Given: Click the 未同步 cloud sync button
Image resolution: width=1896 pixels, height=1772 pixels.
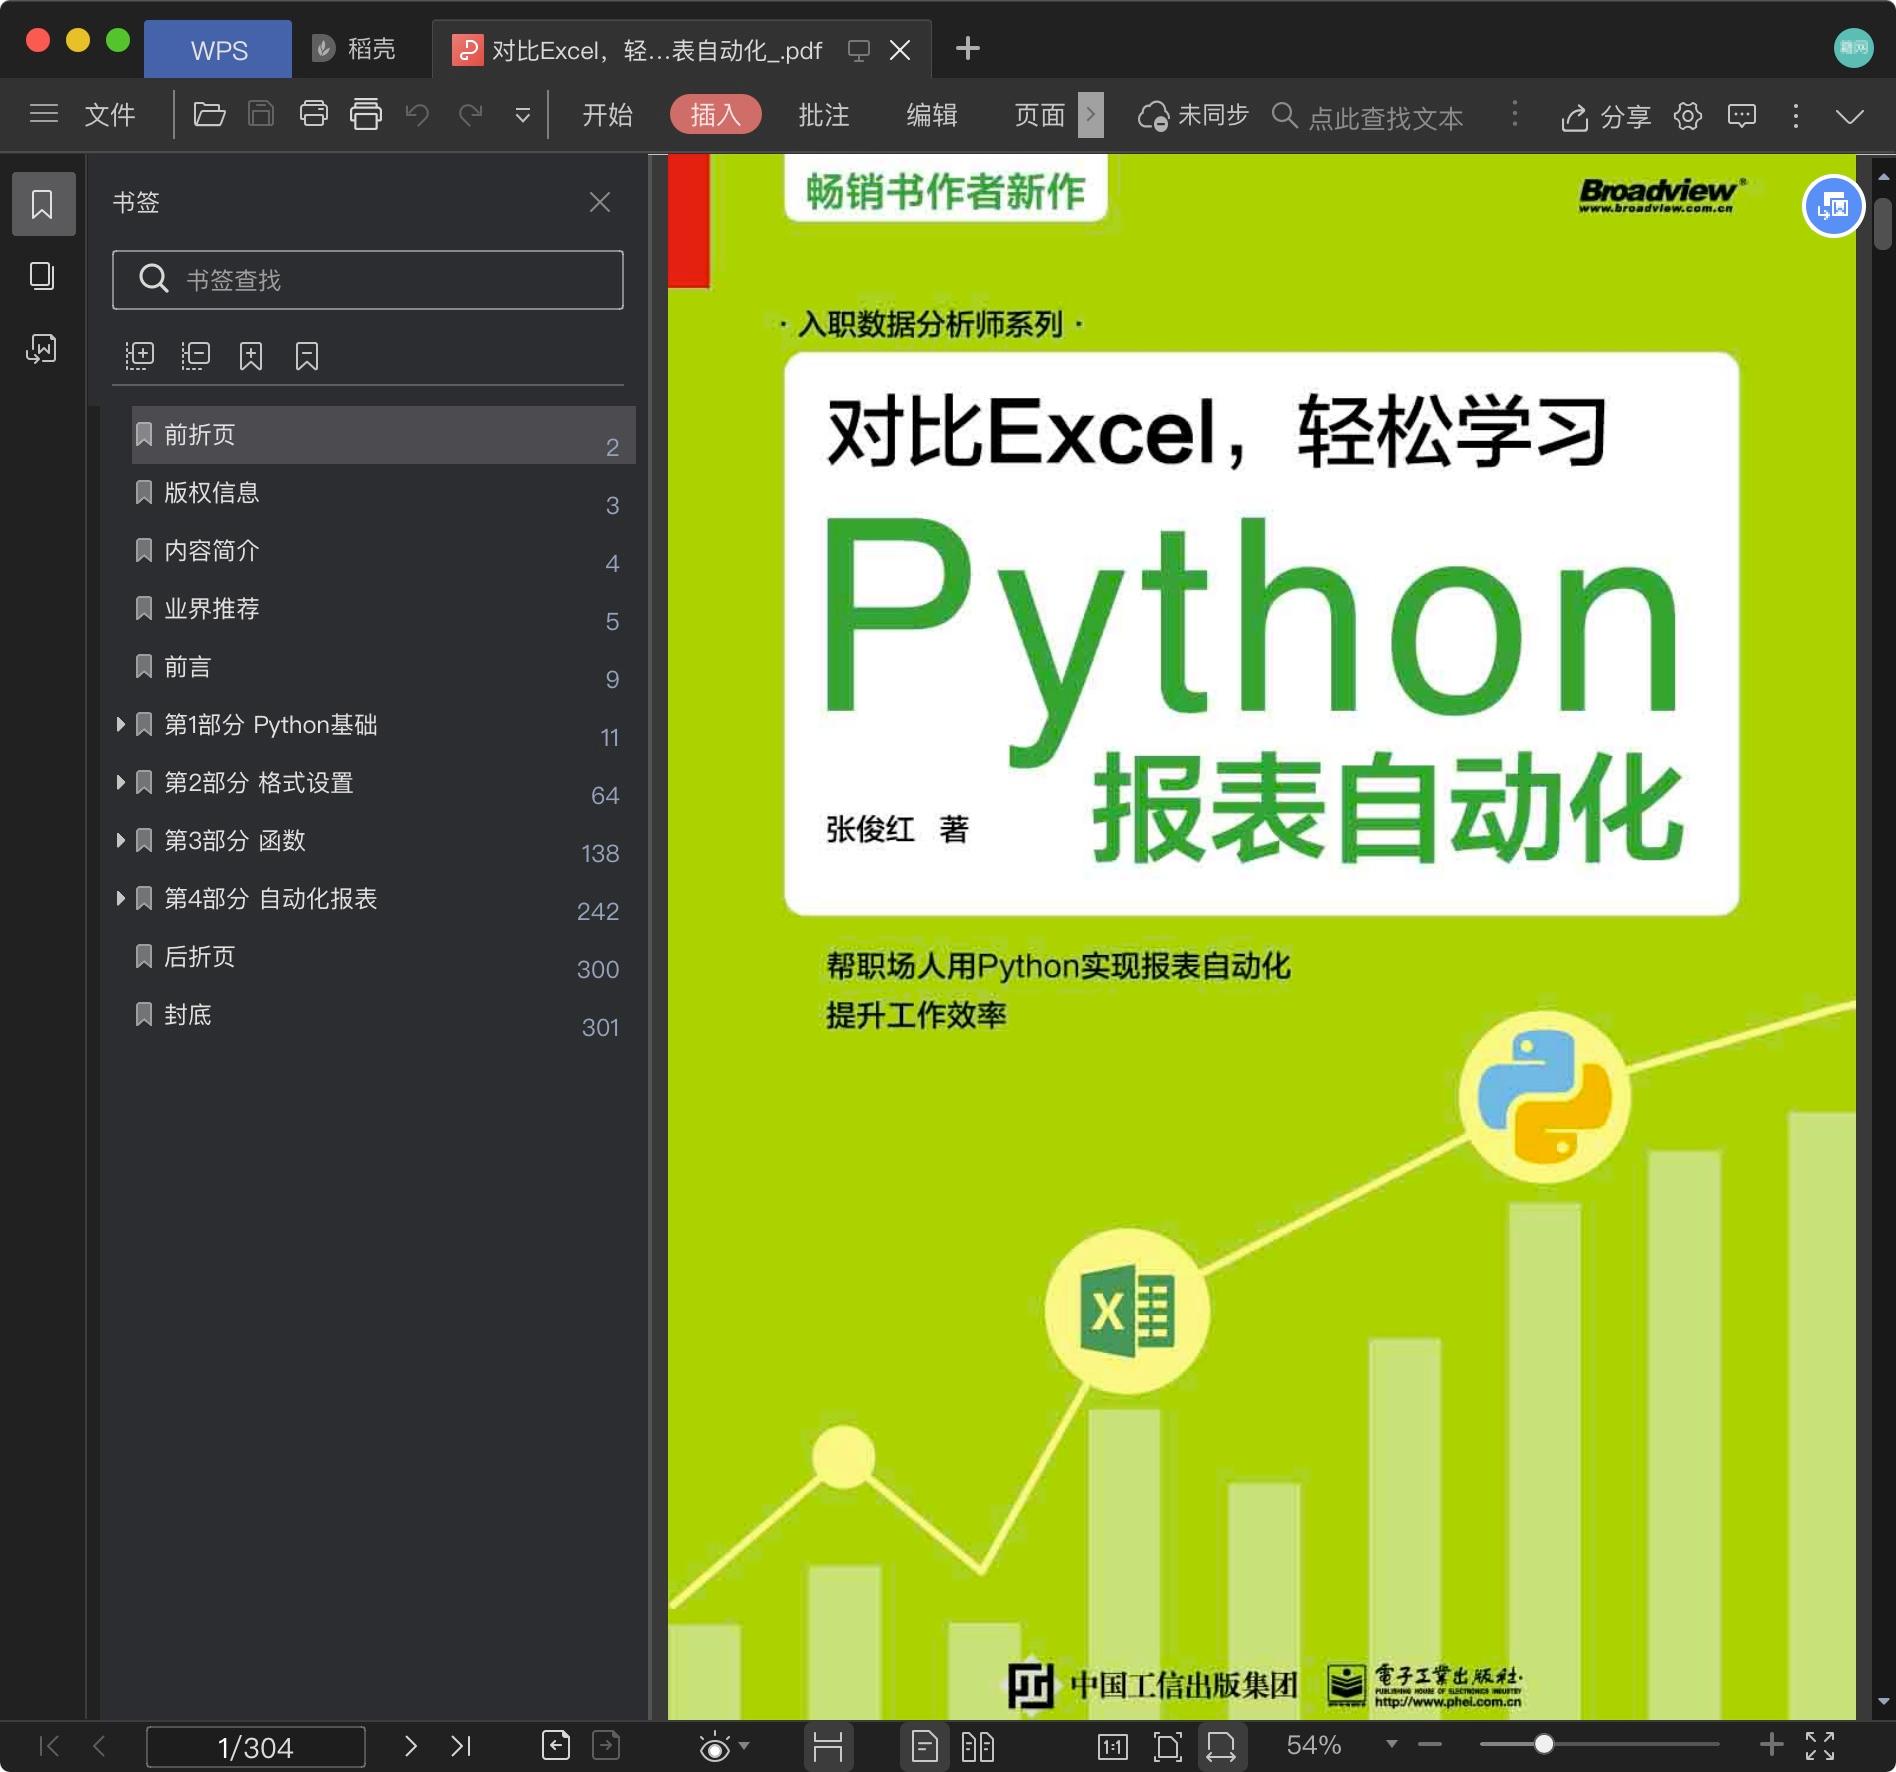Looking at the screenshot, I should (1193, 116).
